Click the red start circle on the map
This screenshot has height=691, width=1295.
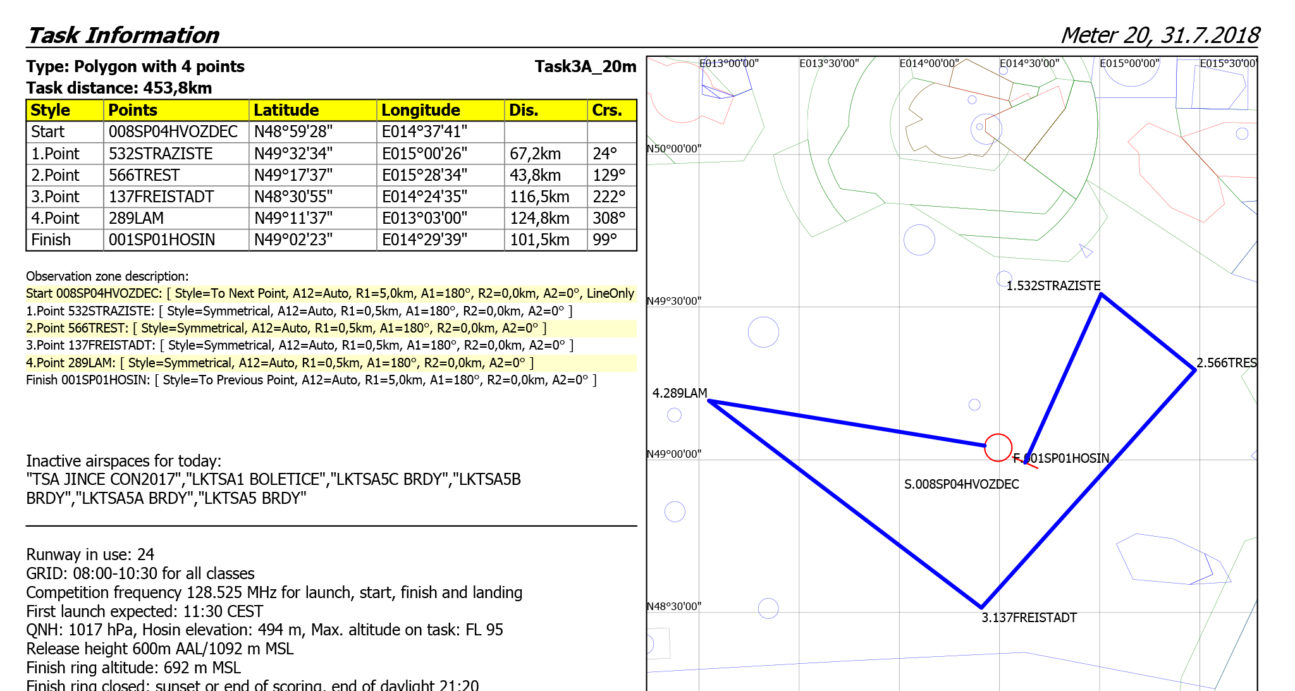tap(998, 447)
